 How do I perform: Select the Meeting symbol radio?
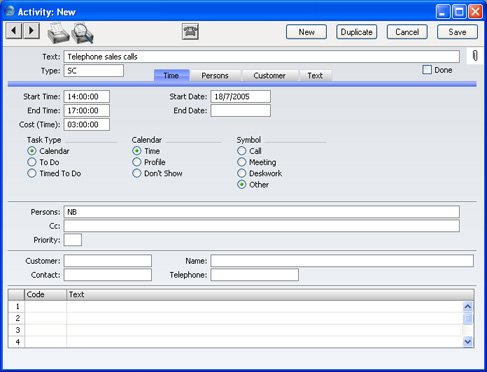coord(242,162)
